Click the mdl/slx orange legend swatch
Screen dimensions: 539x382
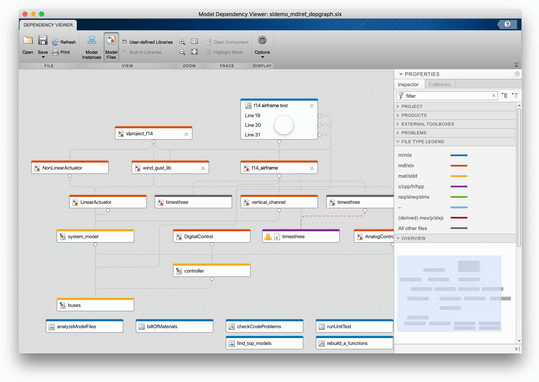click(x=459, y=166)
